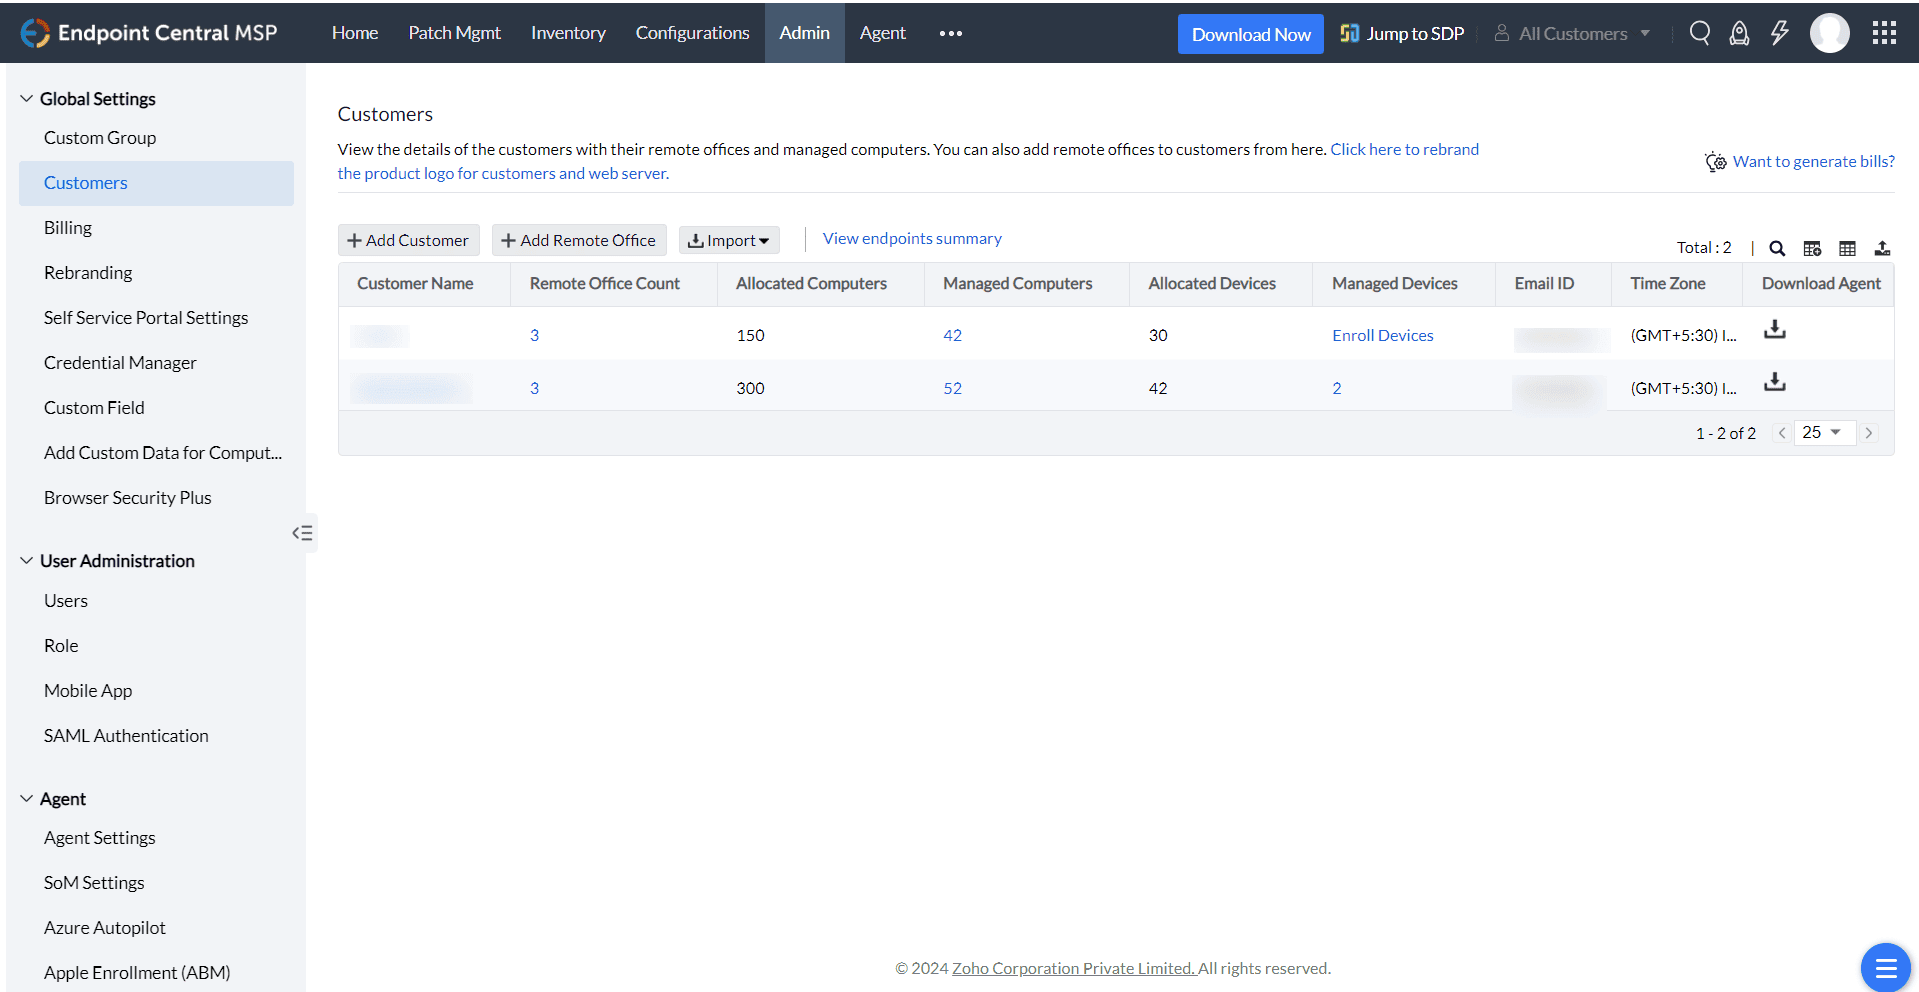Image resolution: width=1919 pixels, height=992 pixels.
Task: Open the Import dropdown
Action: (x=729, y=240)
